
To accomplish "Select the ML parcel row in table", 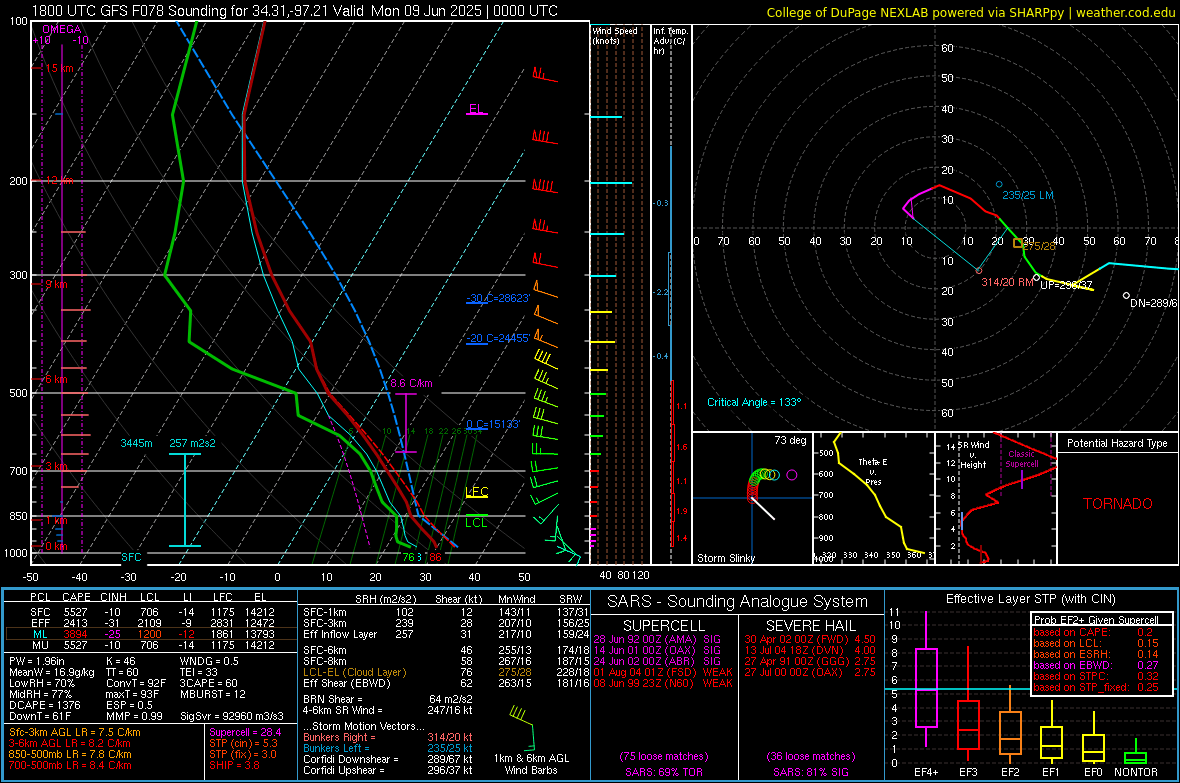I will point(152,634).
